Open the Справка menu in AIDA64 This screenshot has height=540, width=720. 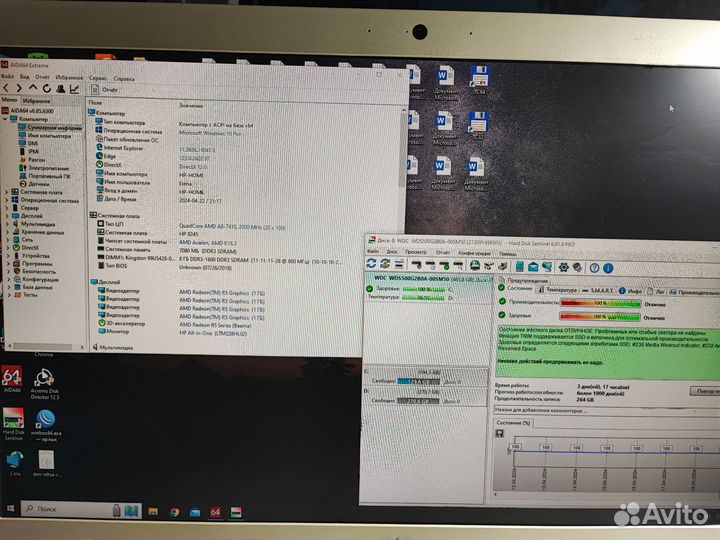coord(124,79)
